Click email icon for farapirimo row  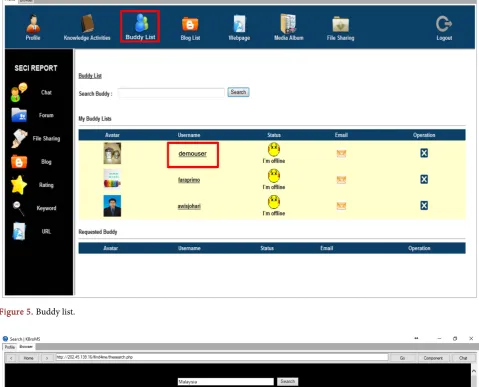pos(341,180)
